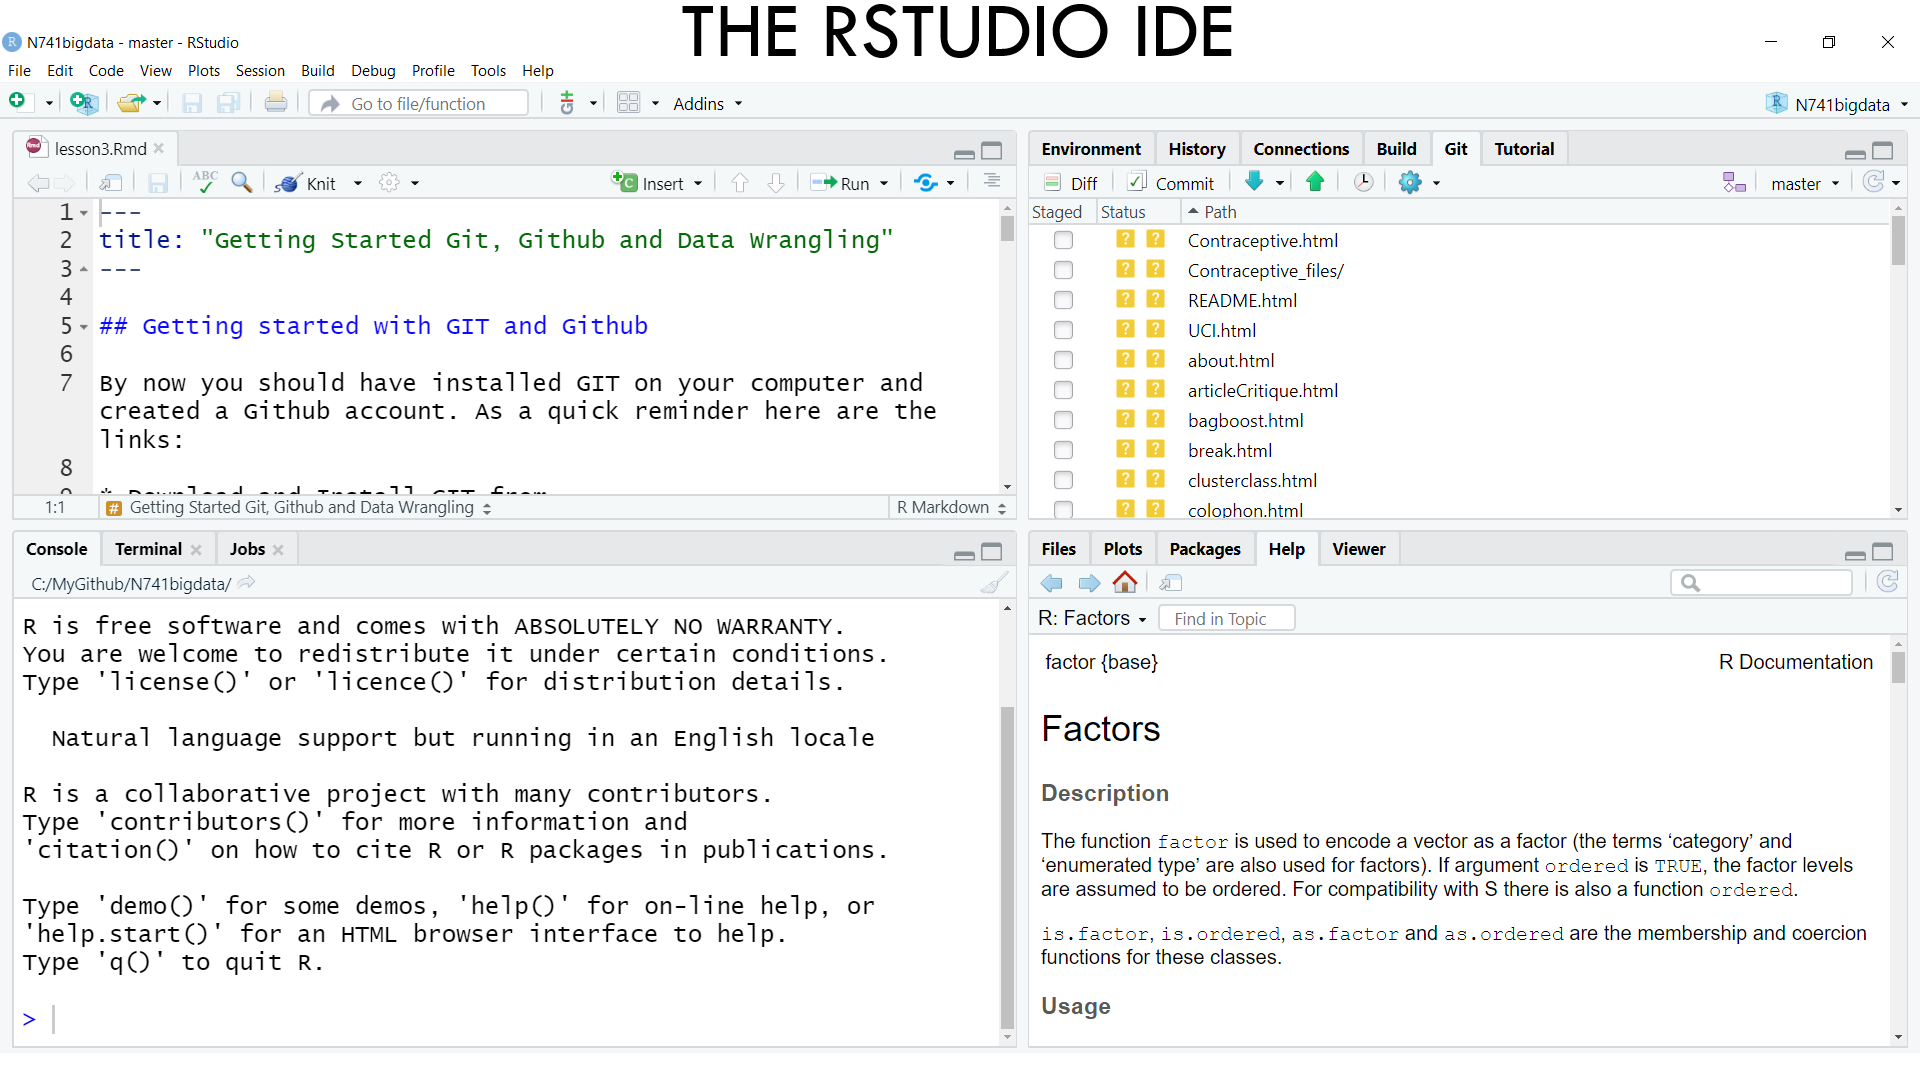Click the workspace panes layout icon
Image resolution: width=1920 pixels, height=1080 pixels.
tap(628, 103)
